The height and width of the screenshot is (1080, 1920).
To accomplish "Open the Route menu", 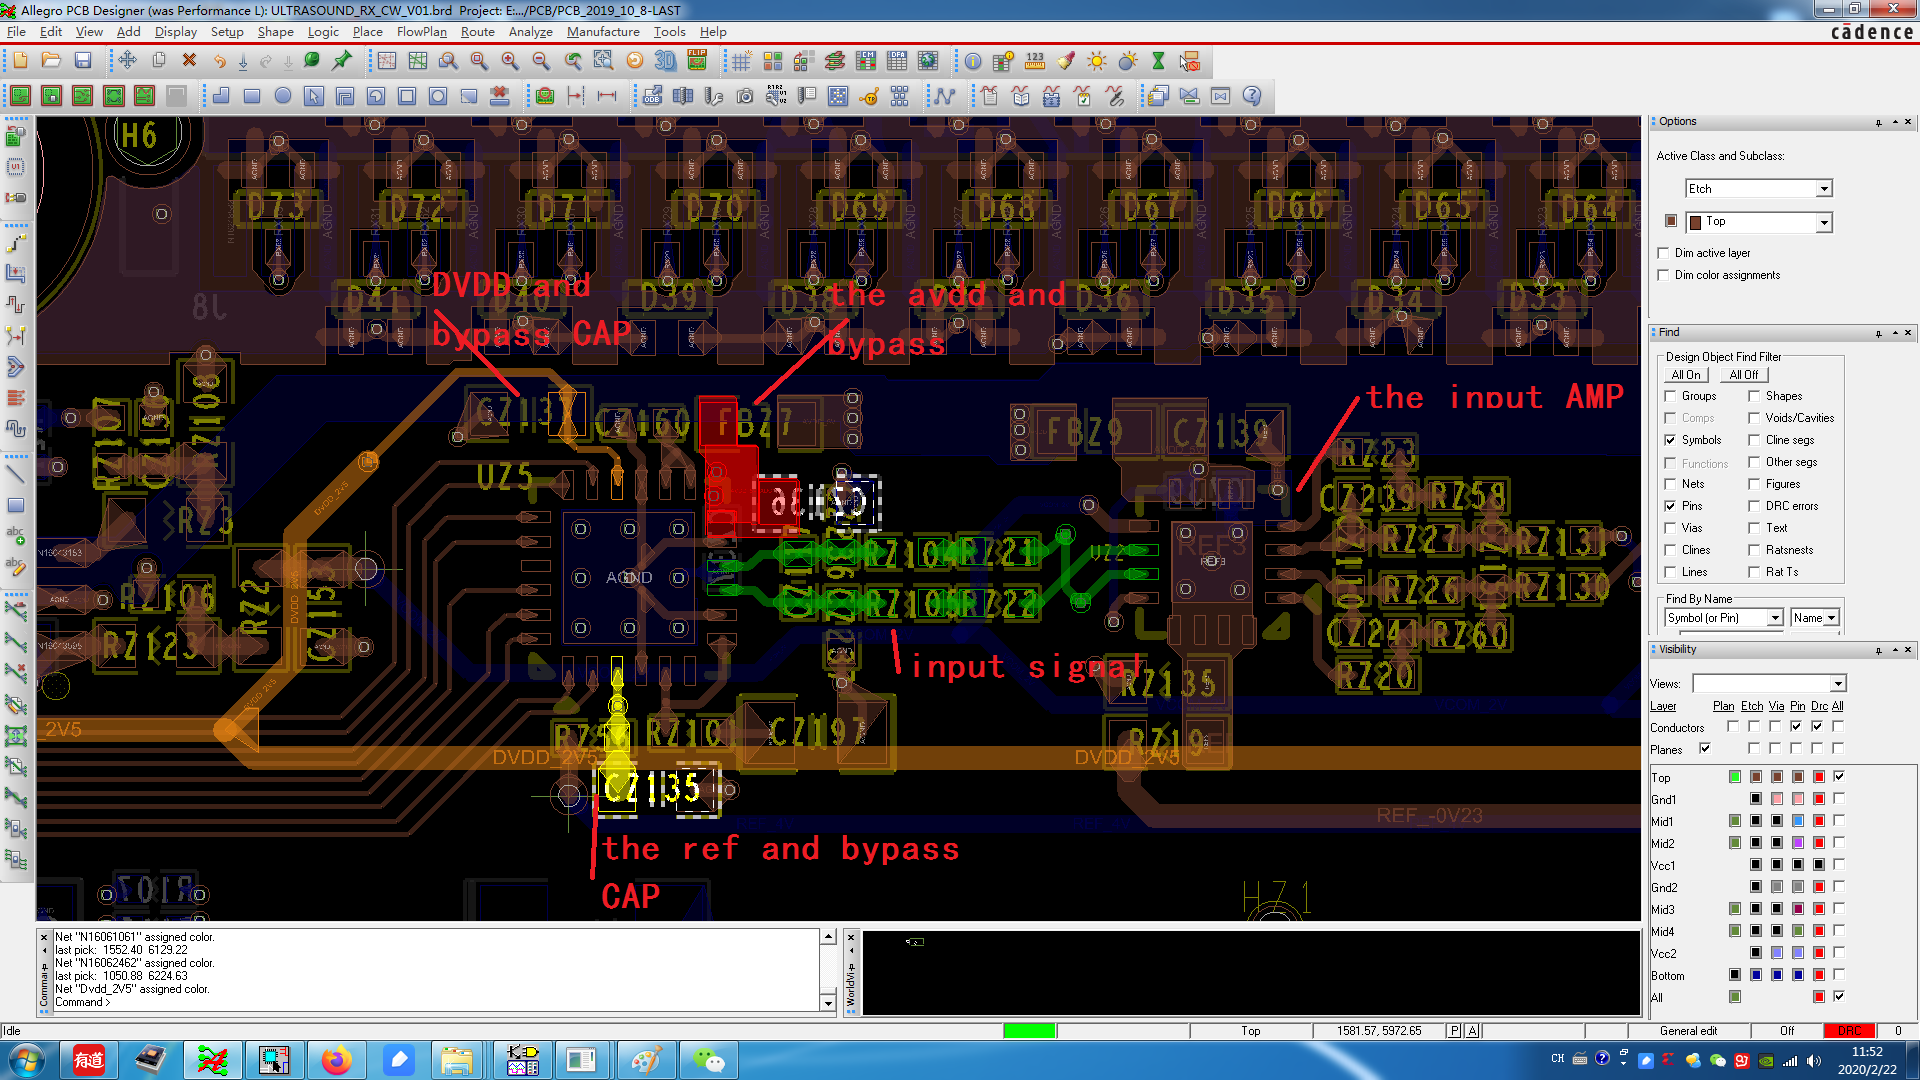I will [x=477, y=32].
